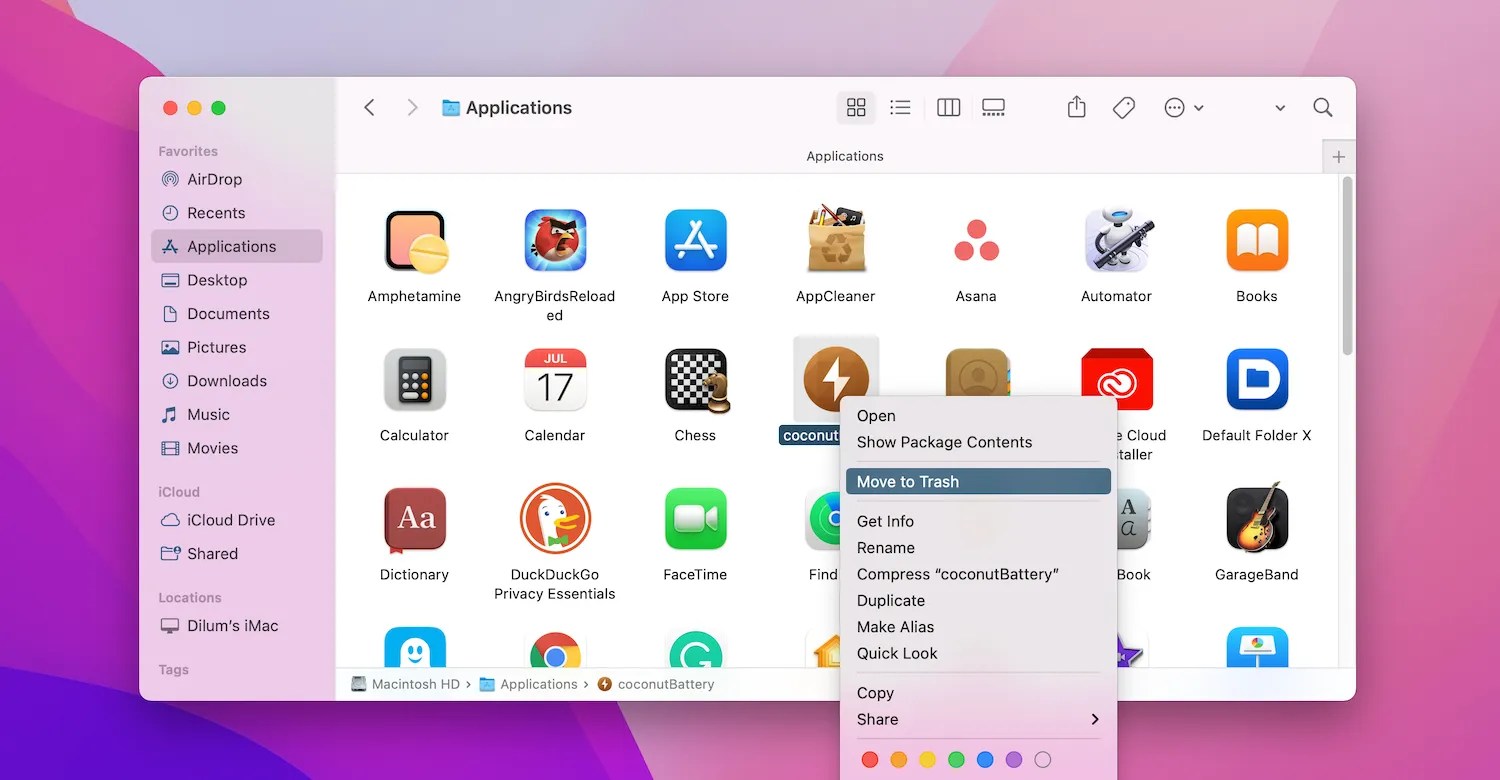The image size is (1500, 780).
Task: Click the chevron next to the search icon
Action: point(1279,107)
